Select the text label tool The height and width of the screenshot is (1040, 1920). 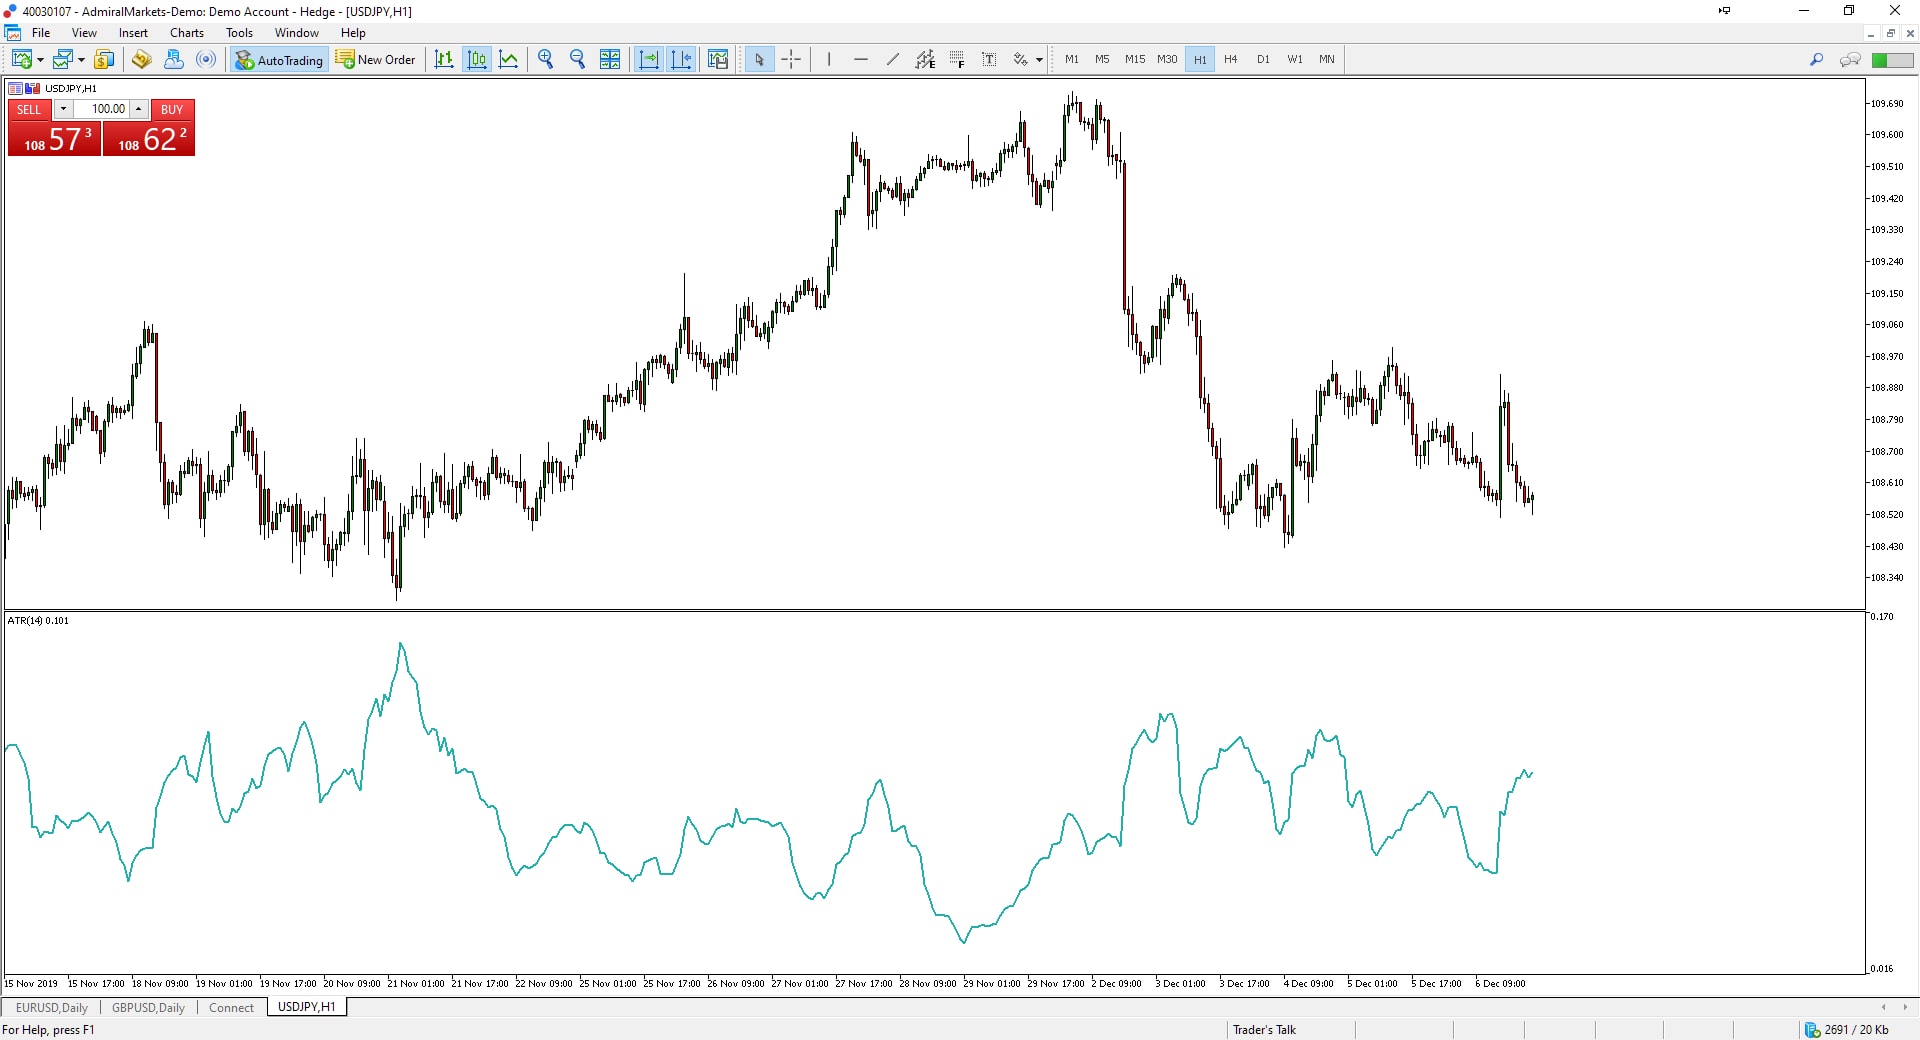(989, 60)
